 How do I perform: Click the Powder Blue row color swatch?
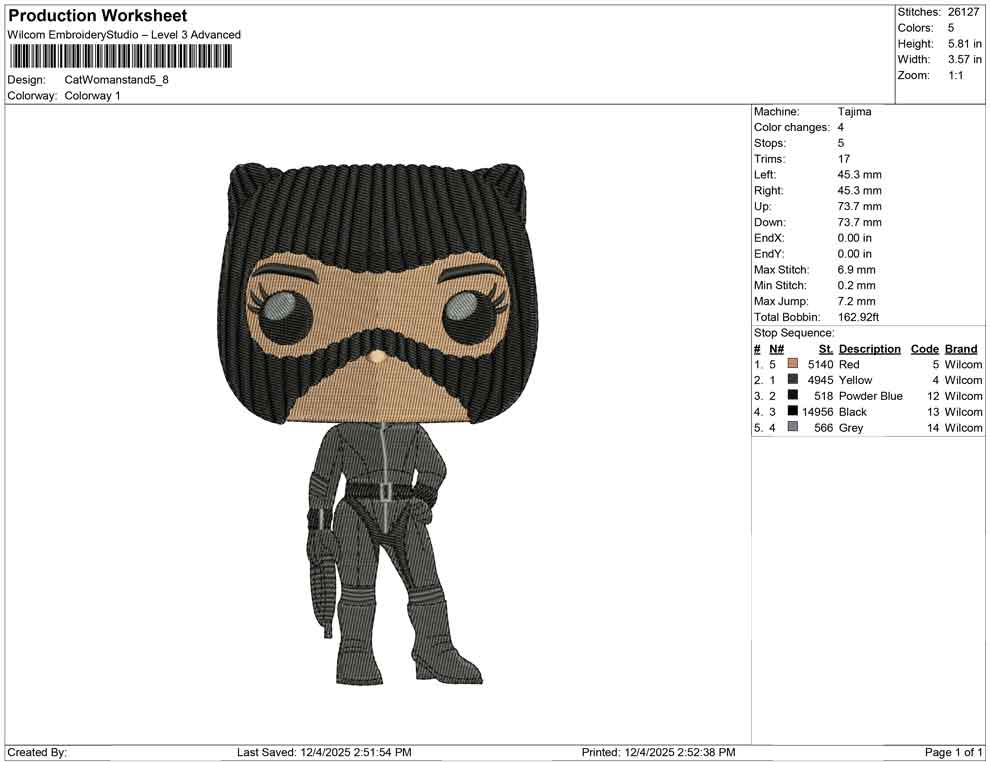pyautogui.click(x=792, y=395)
